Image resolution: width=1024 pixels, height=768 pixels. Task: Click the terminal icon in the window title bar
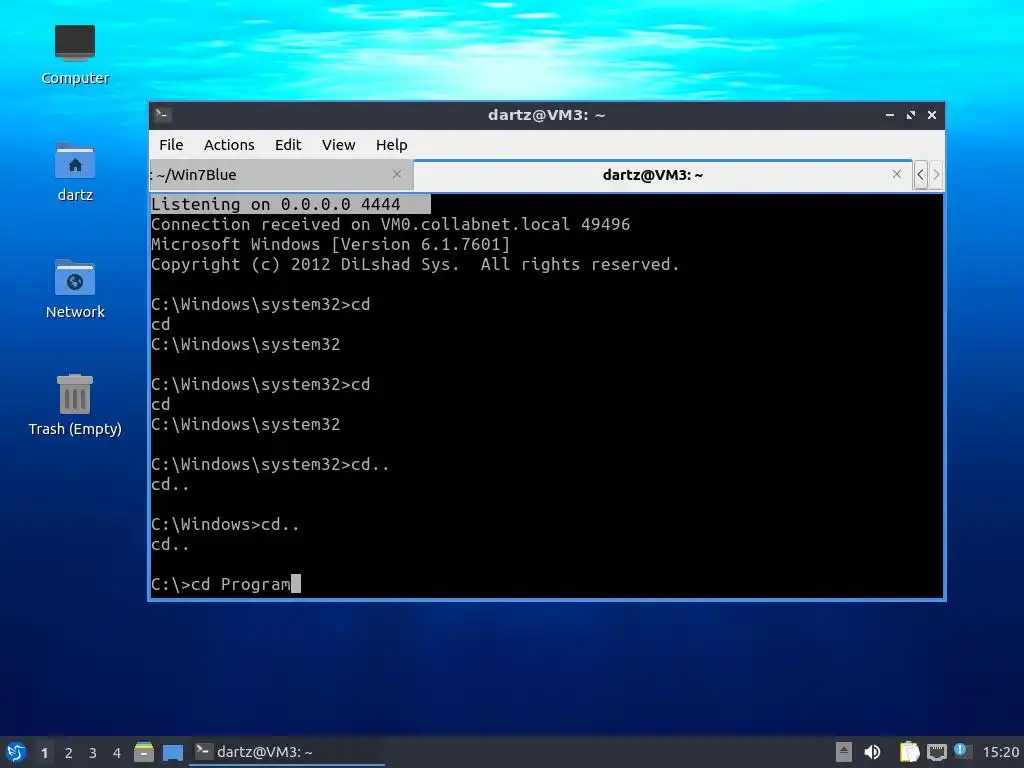(x=163, y=115)
